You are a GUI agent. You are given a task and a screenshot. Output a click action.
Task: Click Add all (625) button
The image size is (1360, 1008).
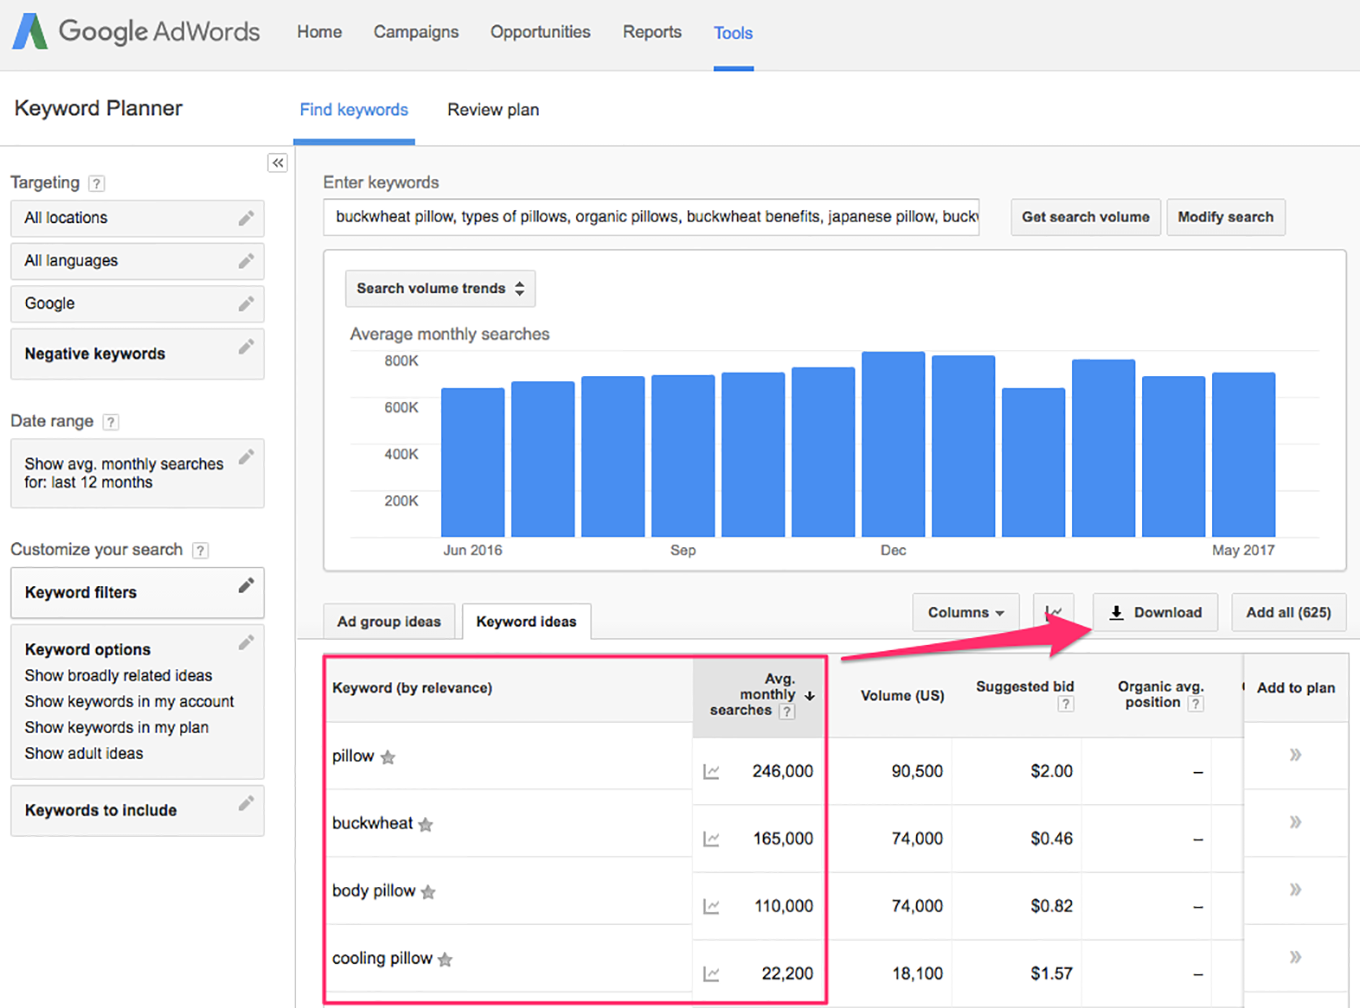click(x=1289, y=612)
